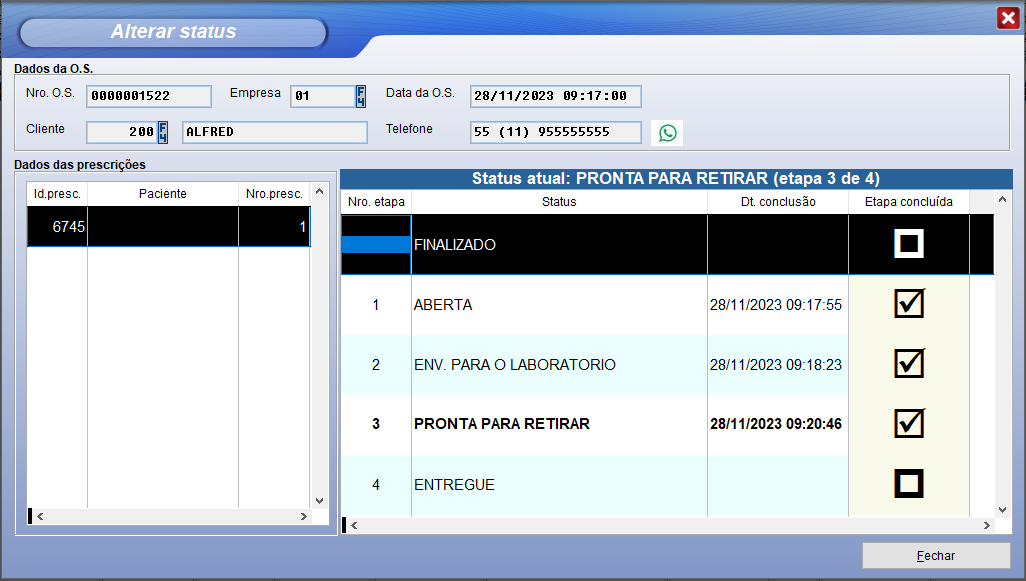The image size is (1026, 581).
Task: Click the Status column header
Action: click(559, 202)
